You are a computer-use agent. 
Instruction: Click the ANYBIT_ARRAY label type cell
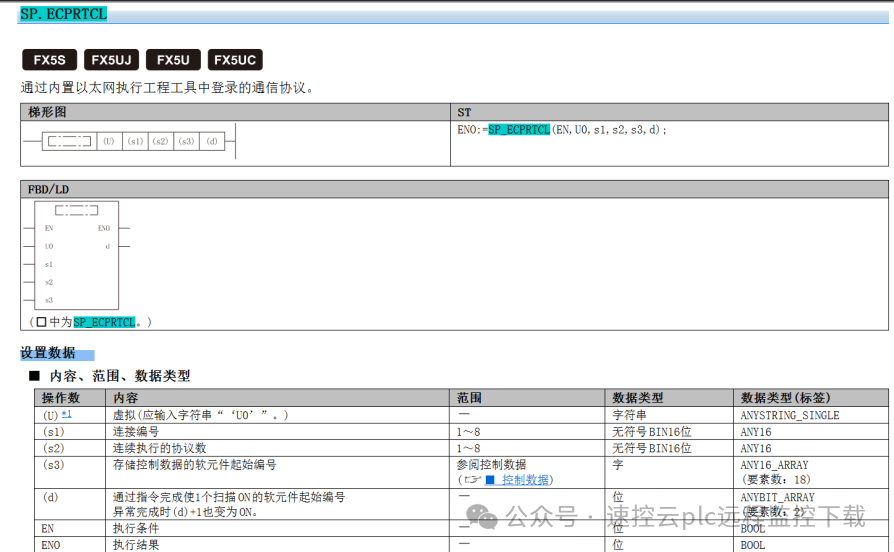811,504
